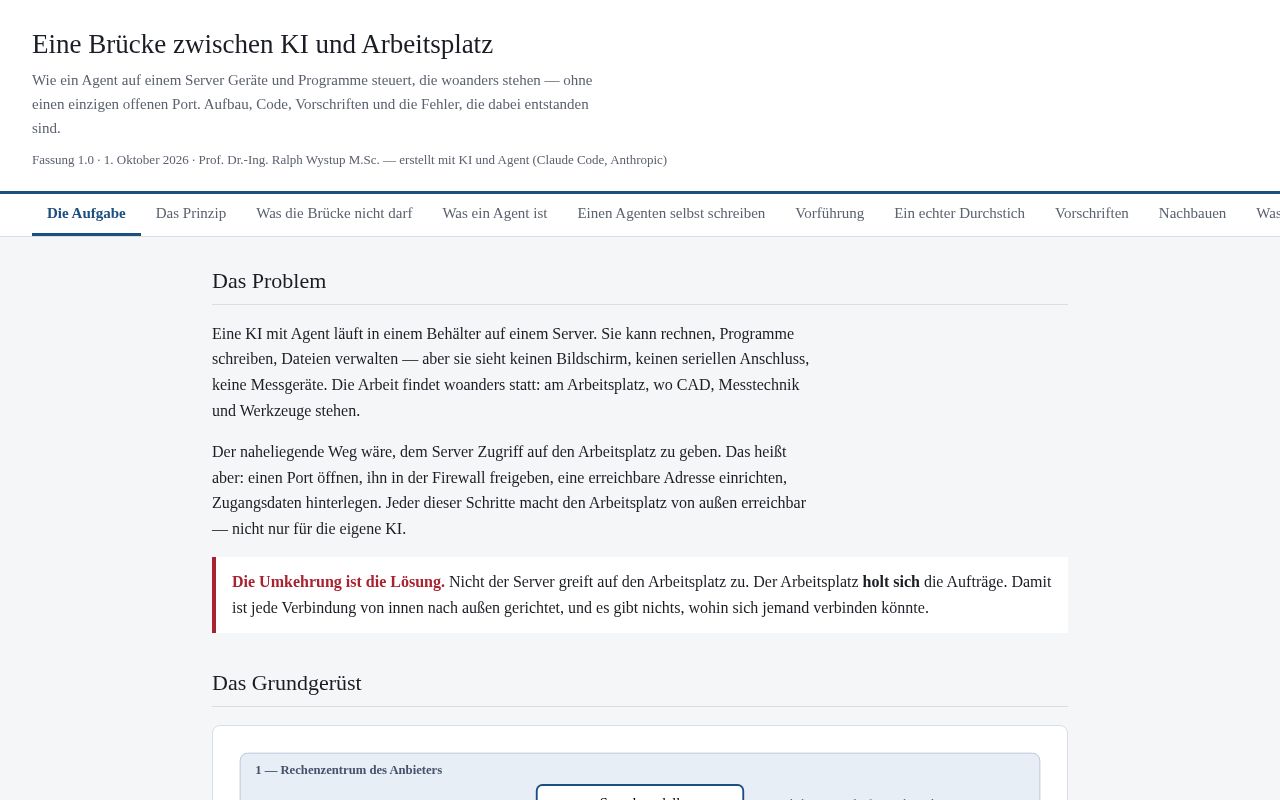
Task: Click the 'Das Grundgerüst' heading
Action: click(287, 683)
